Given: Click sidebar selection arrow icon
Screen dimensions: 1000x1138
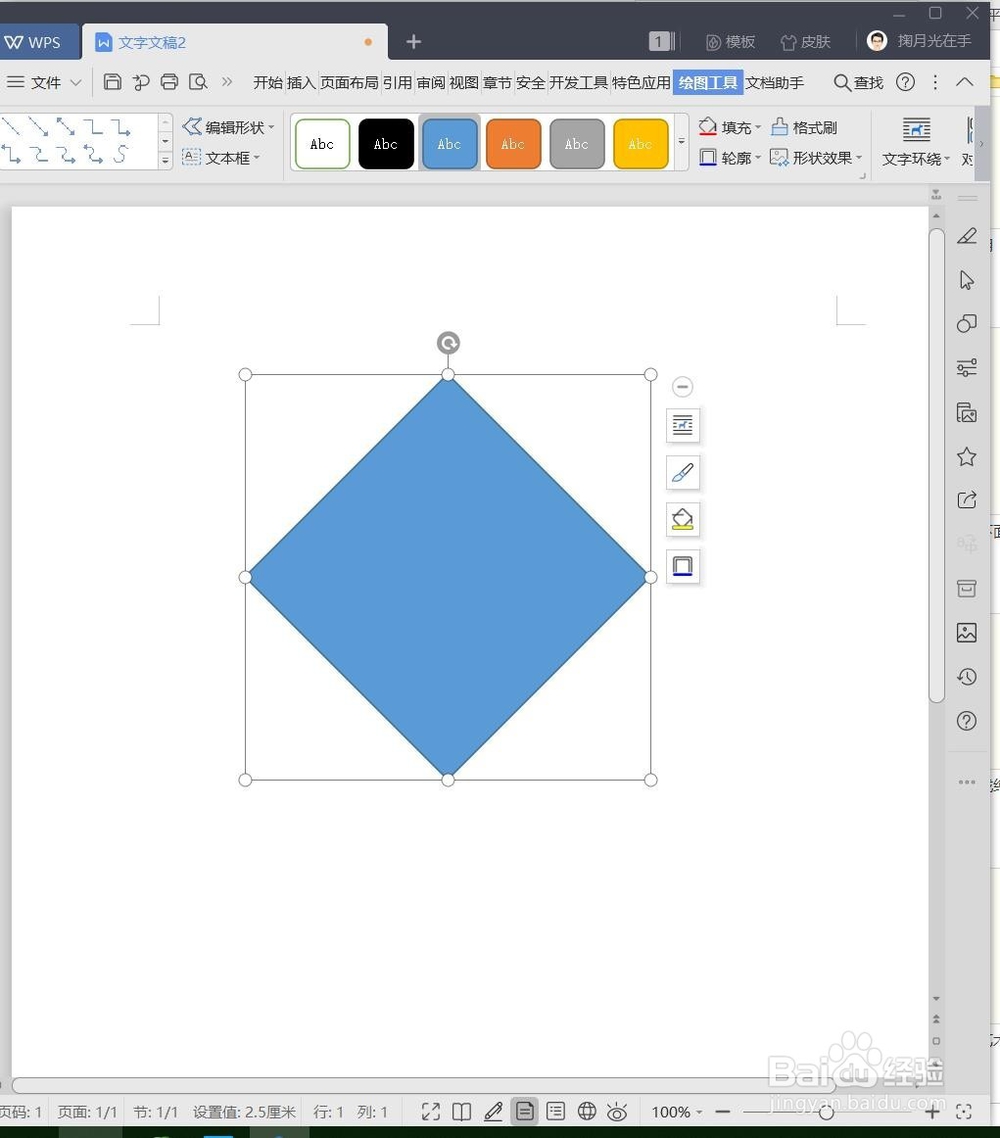Looking at the screenshot, I should pos(967,280).
